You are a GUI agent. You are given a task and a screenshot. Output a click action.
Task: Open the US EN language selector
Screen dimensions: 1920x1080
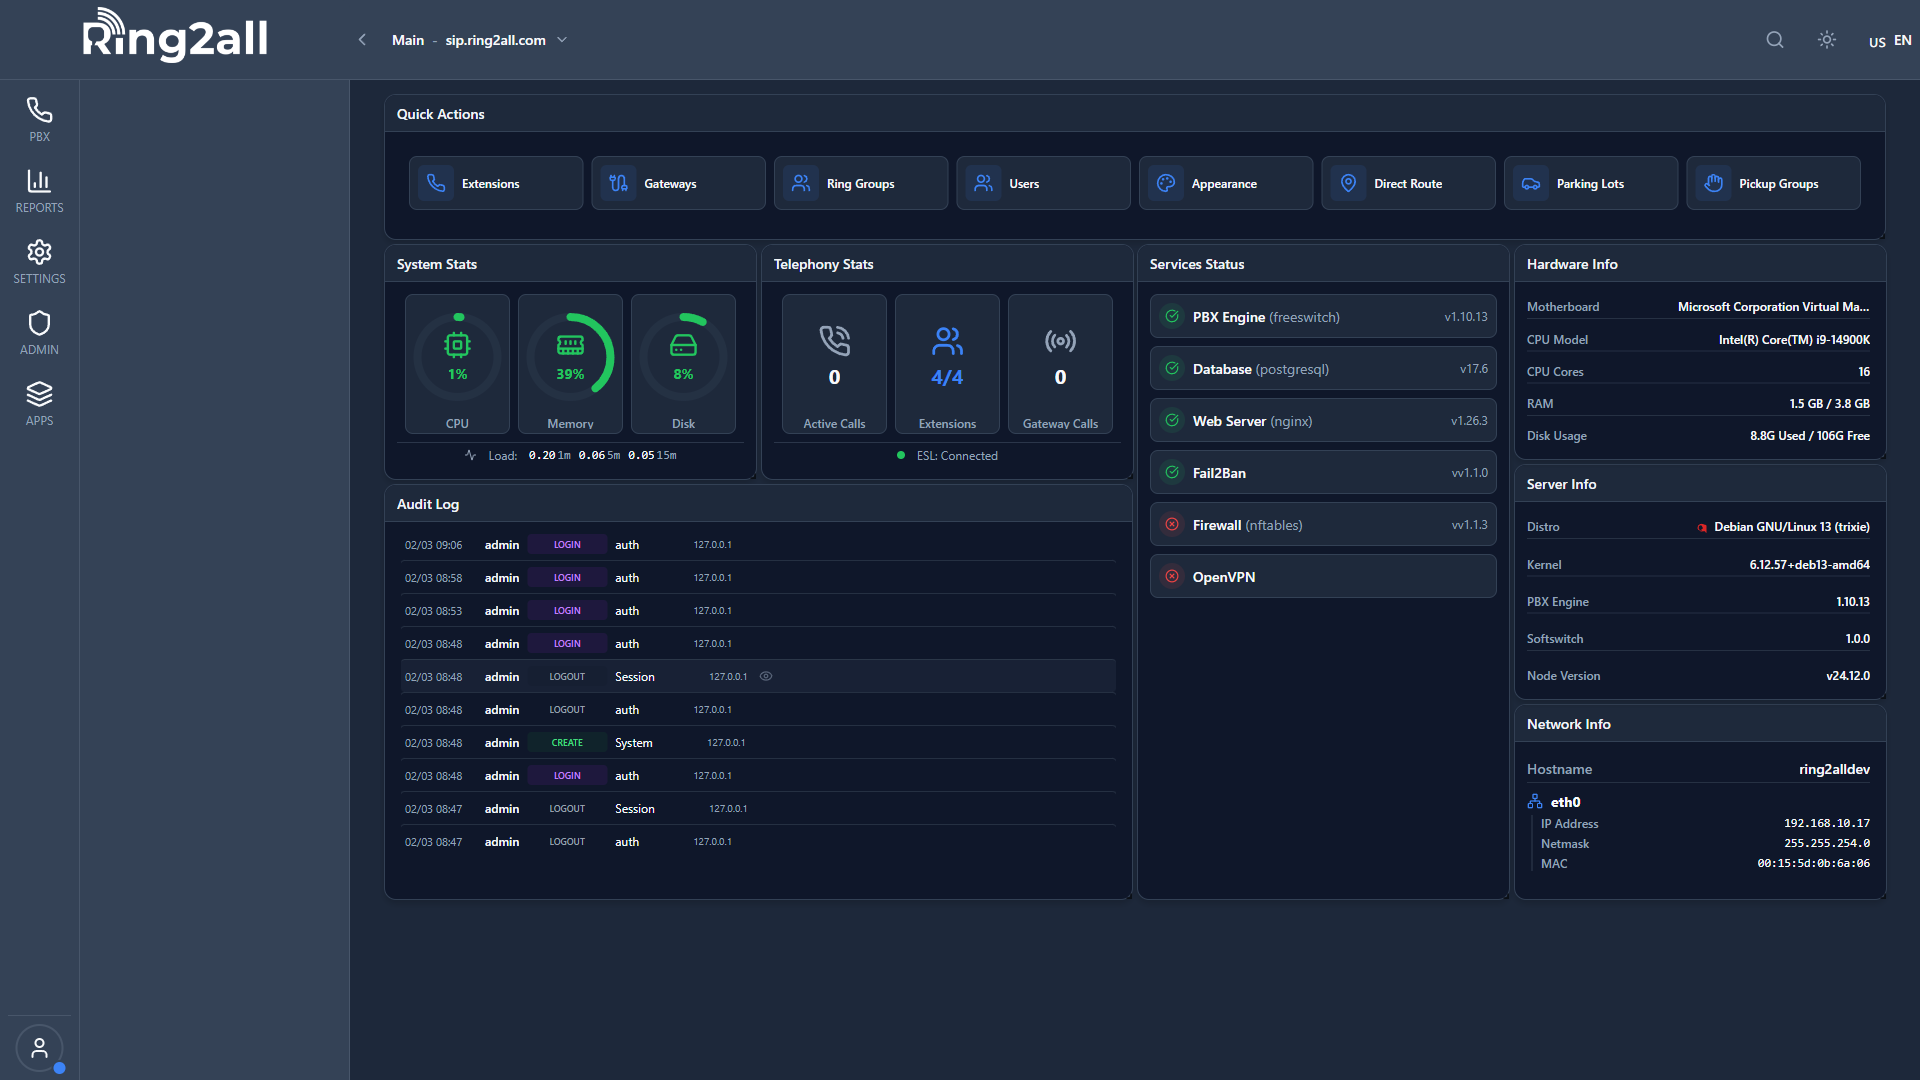1890,41
